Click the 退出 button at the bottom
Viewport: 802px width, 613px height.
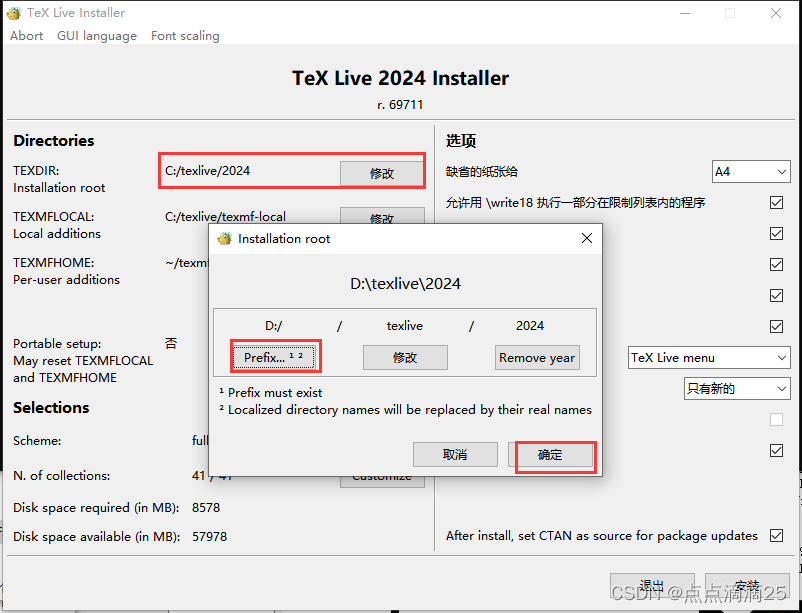click(652, 585)
